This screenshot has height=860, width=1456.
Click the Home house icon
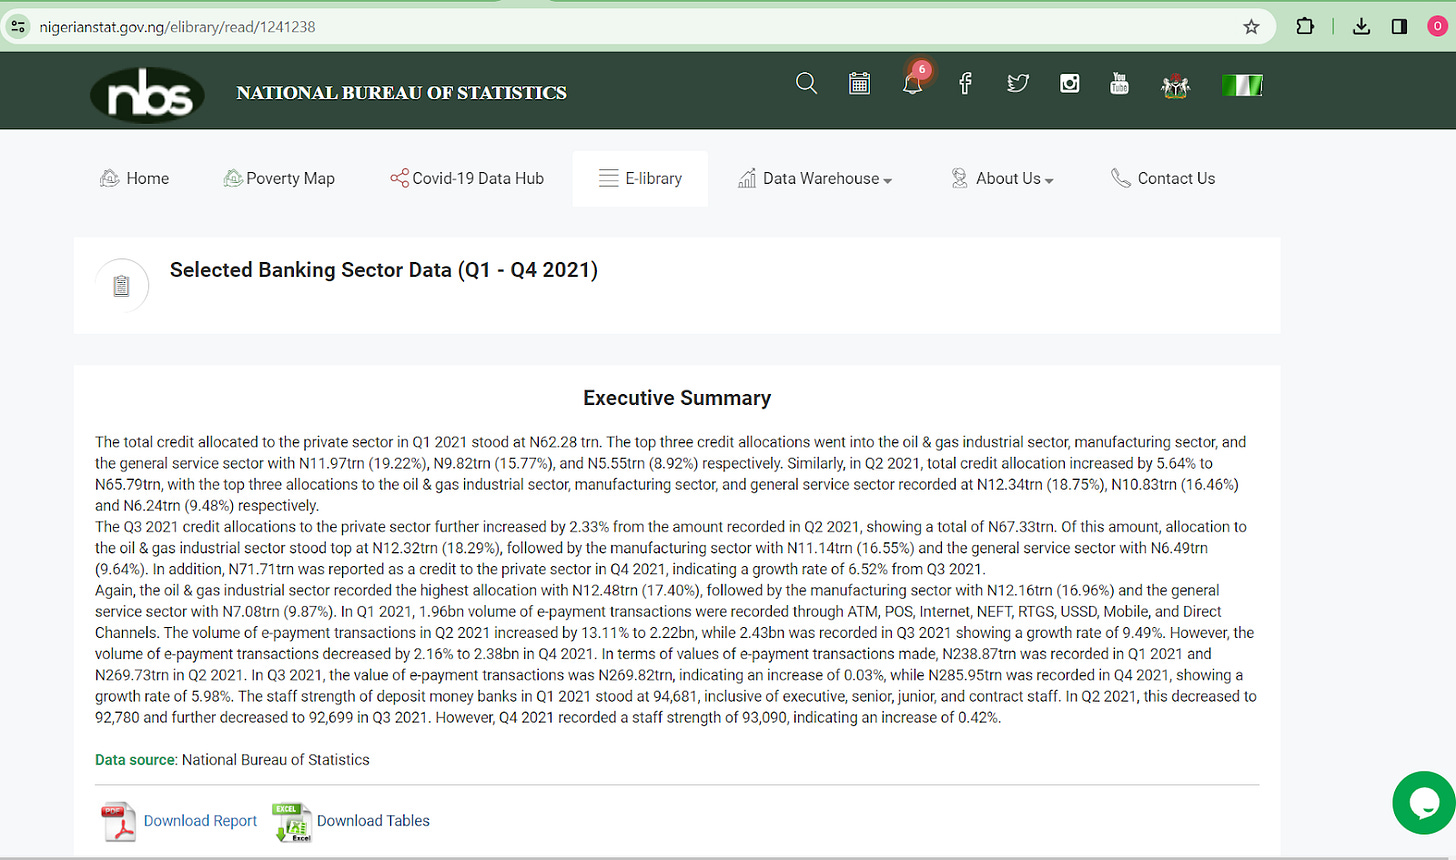coord(109,178)
